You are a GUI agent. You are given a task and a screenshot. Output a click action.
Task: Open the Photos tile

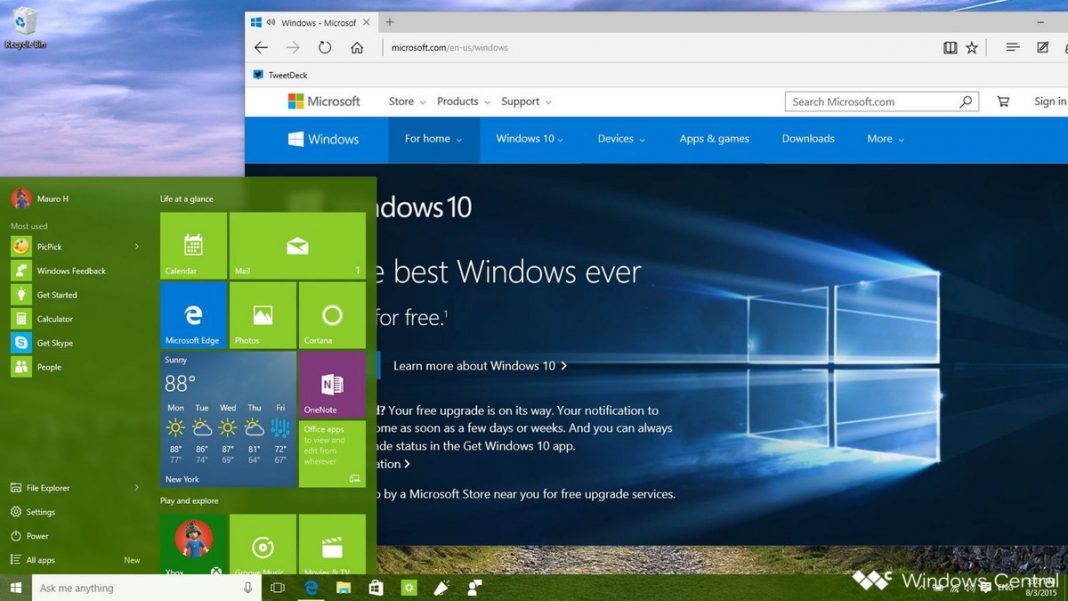(262, 315)
